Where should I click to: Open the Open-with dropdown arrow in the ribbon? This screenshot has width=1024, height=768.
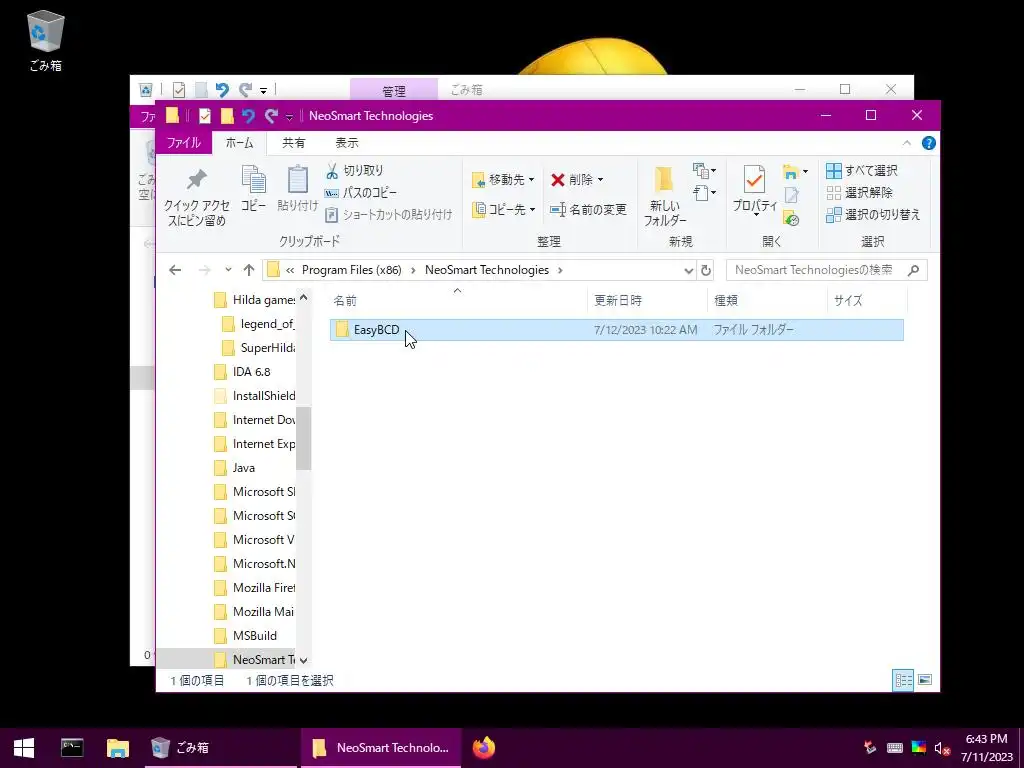pos(805,172)
